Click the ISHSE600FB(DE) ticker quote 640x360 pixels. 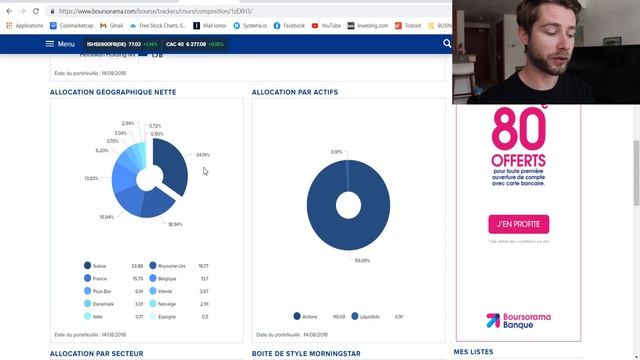point(122,44)
